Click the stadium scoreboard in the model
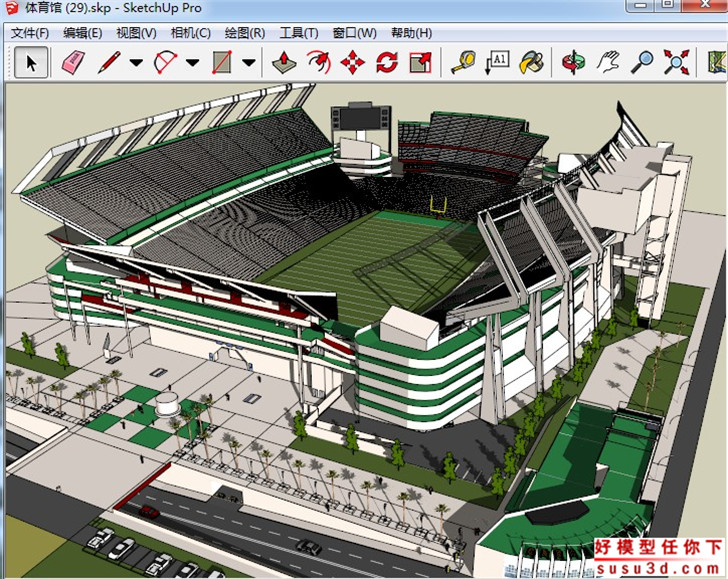The height and width of the screenshot is (579, 728). pyautogui.click(x=361, y=117)
